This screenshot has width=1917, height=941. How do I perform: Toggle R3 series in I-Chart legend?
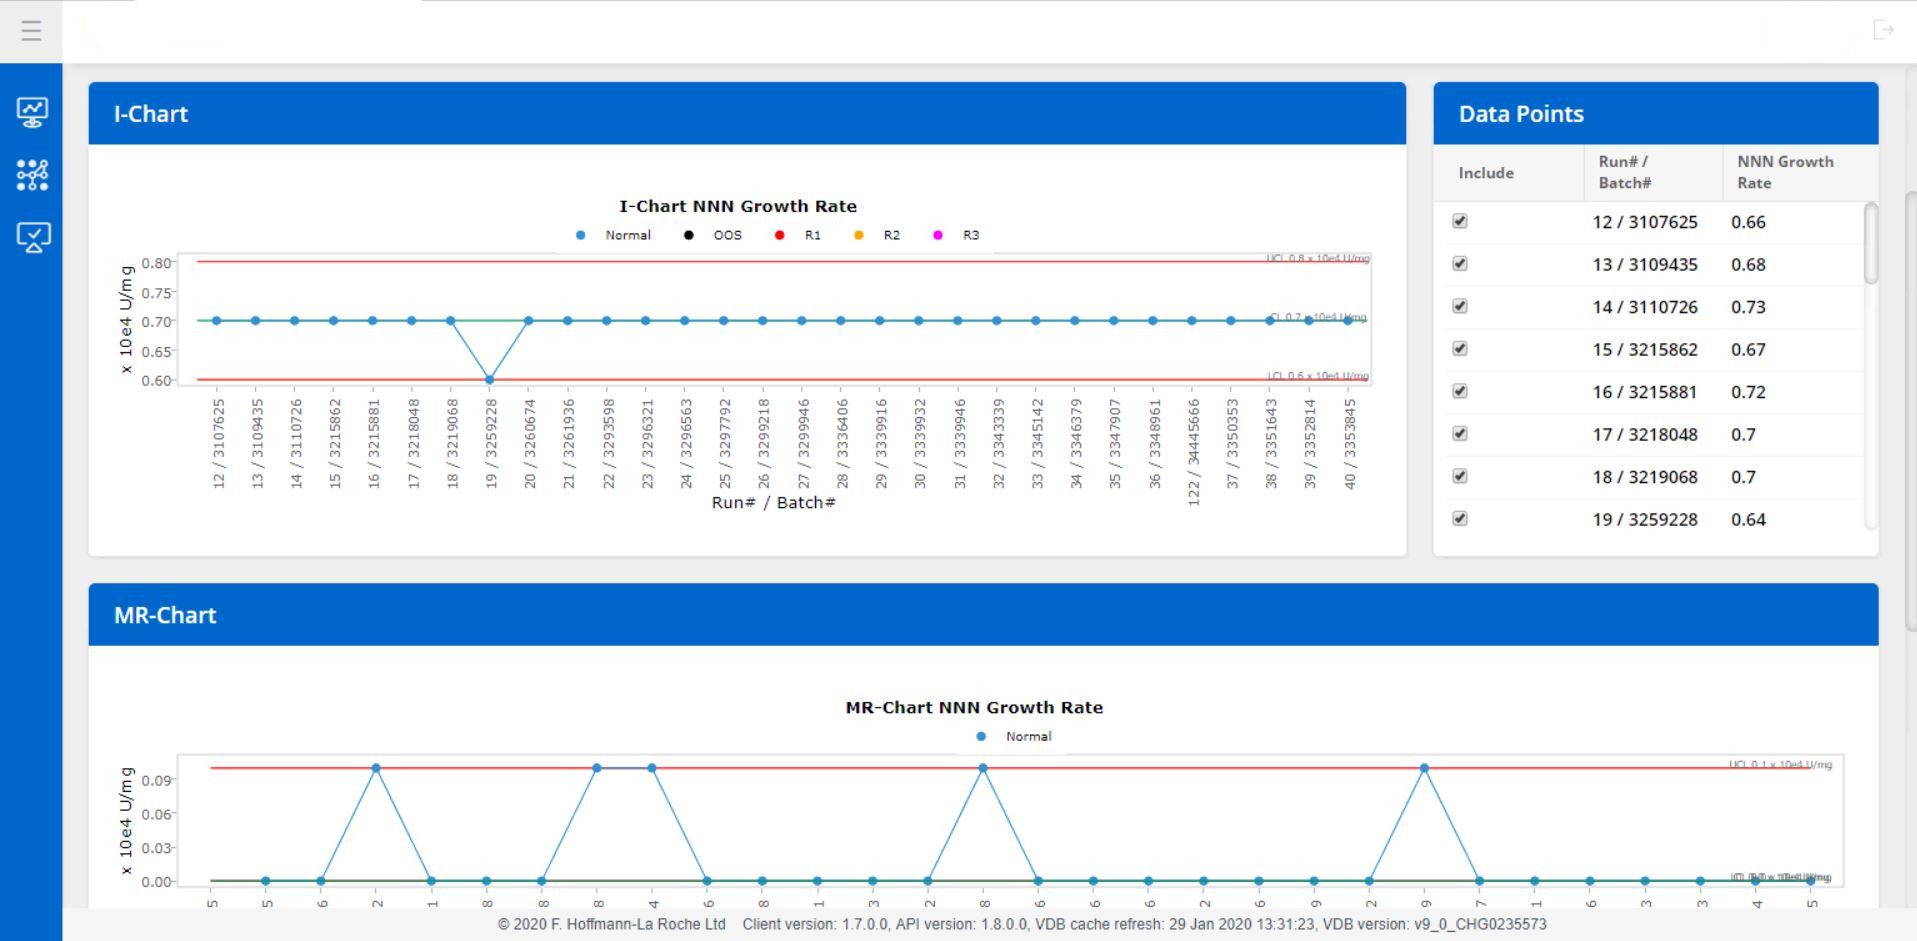pyautogui.click(x=956, y=235)
